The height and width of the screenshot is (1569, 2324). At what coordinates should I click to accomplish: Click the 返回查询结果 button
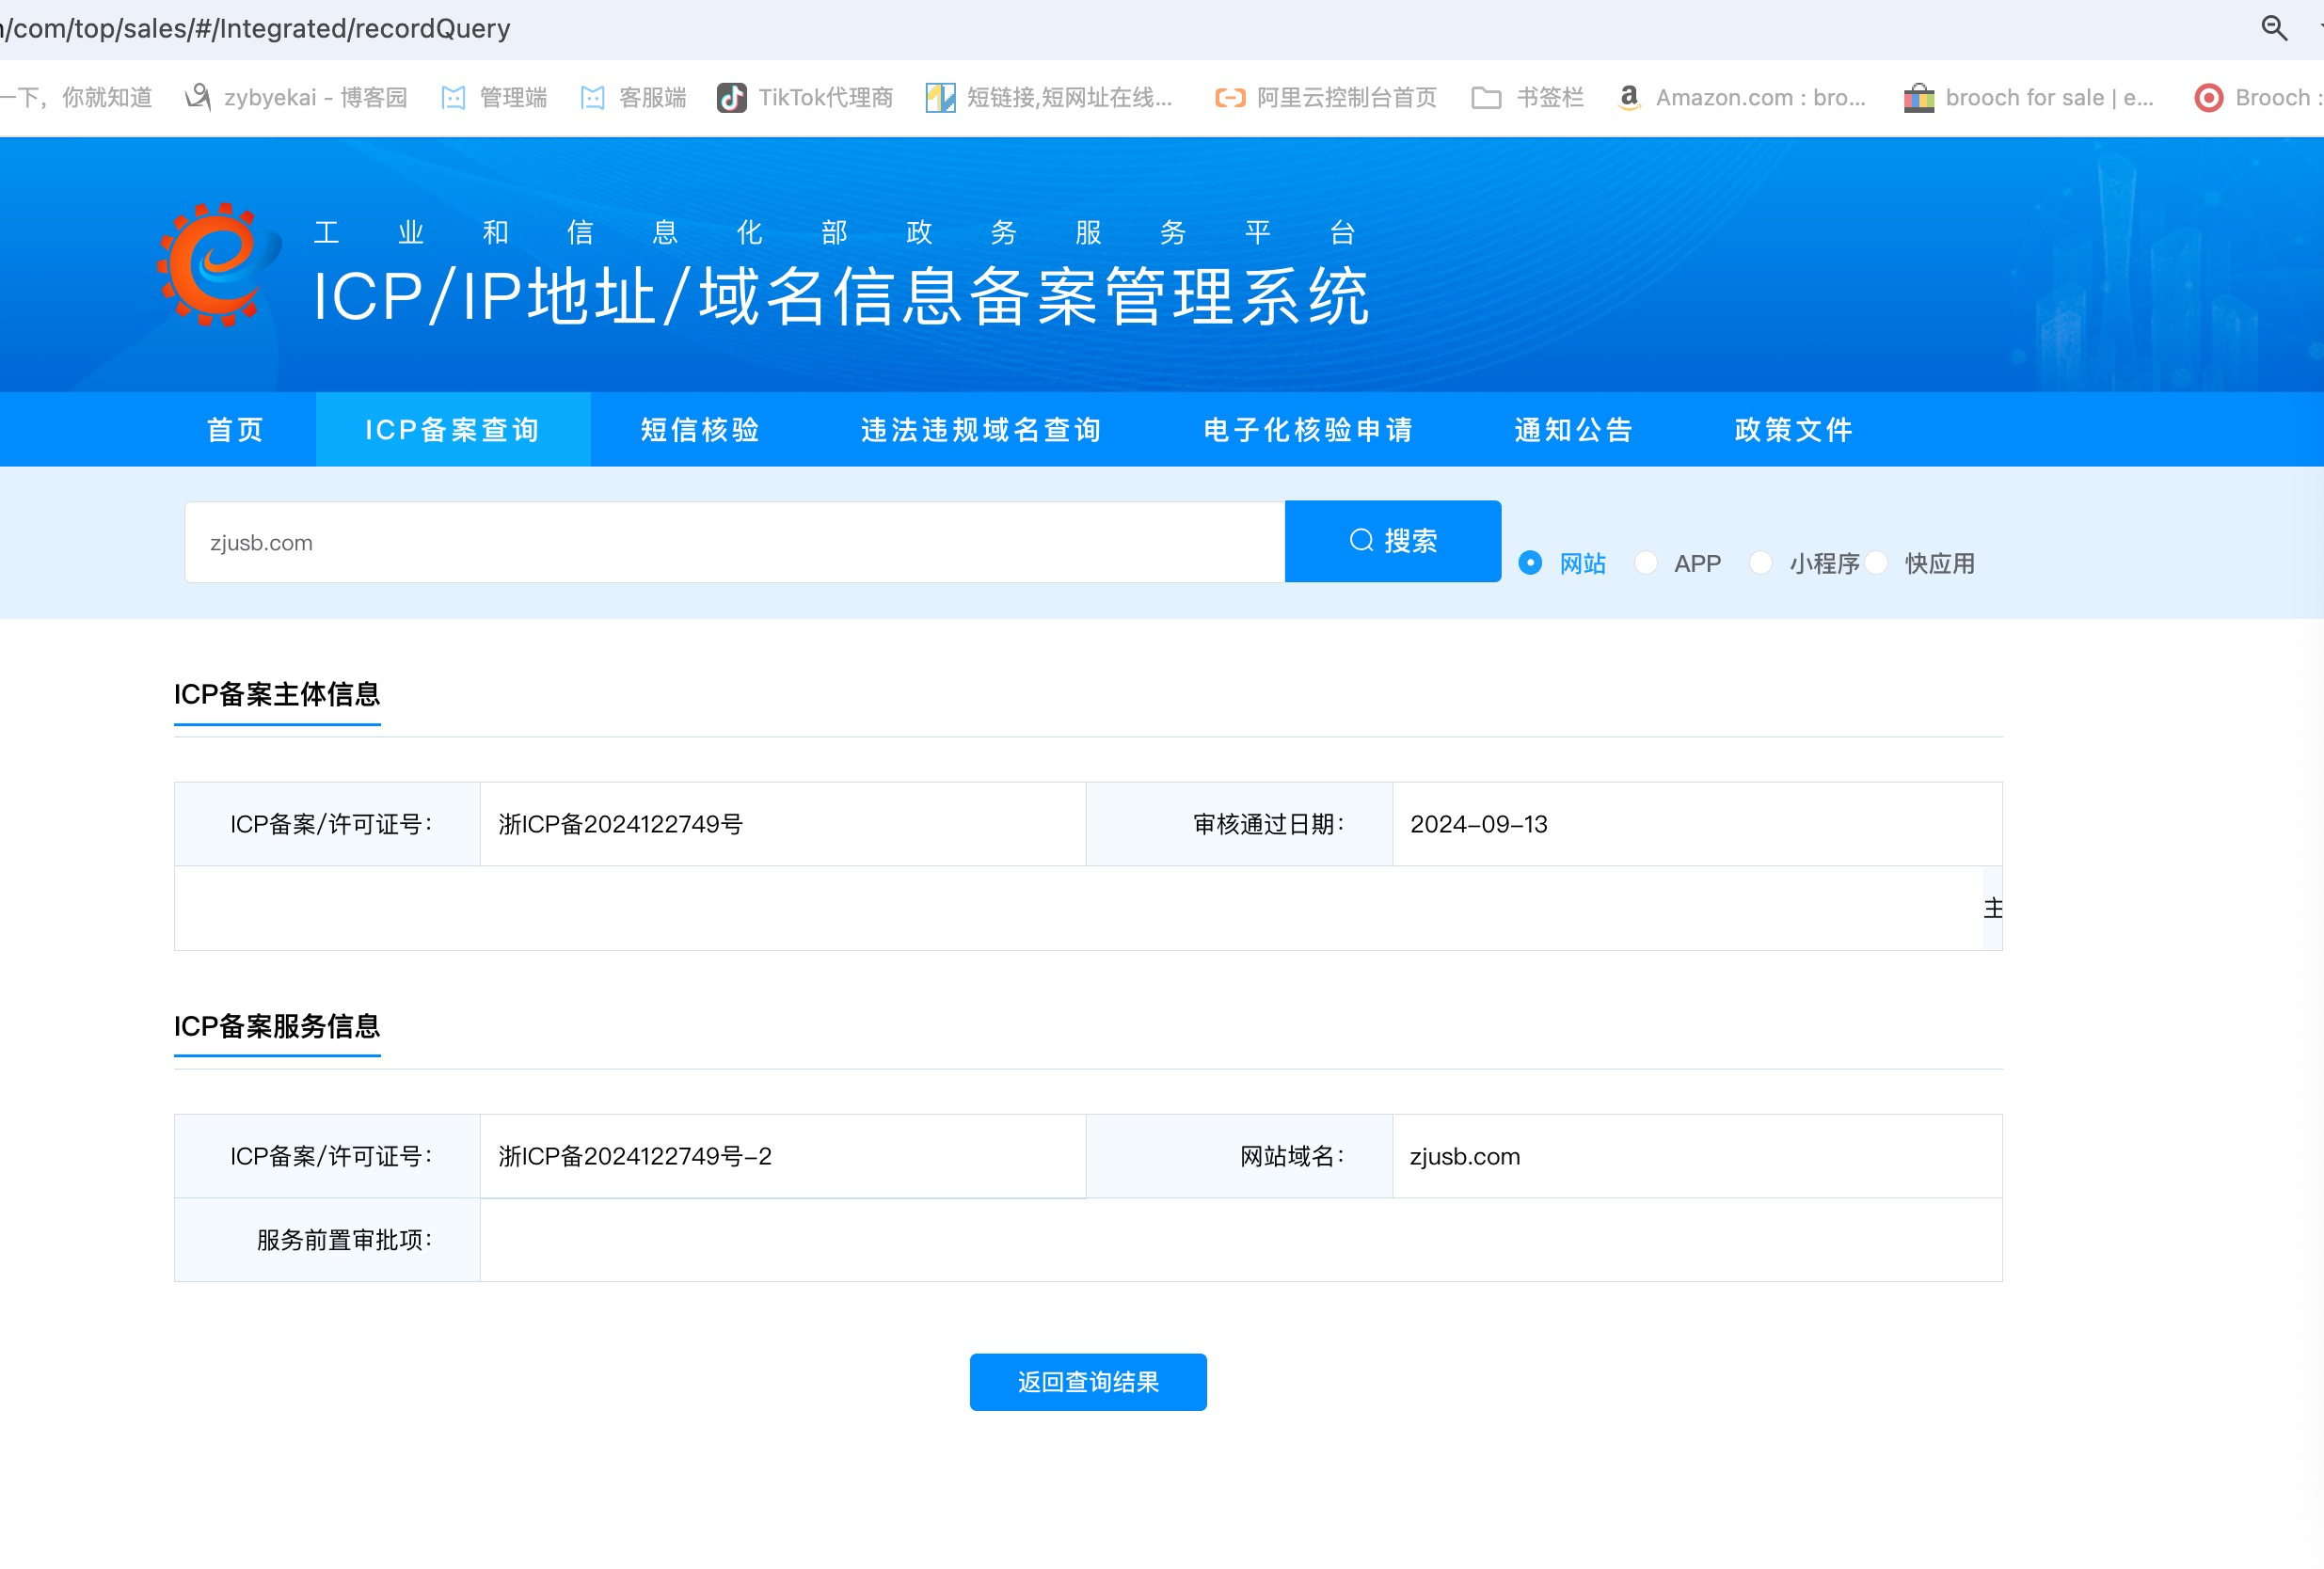(1087, 1382)
